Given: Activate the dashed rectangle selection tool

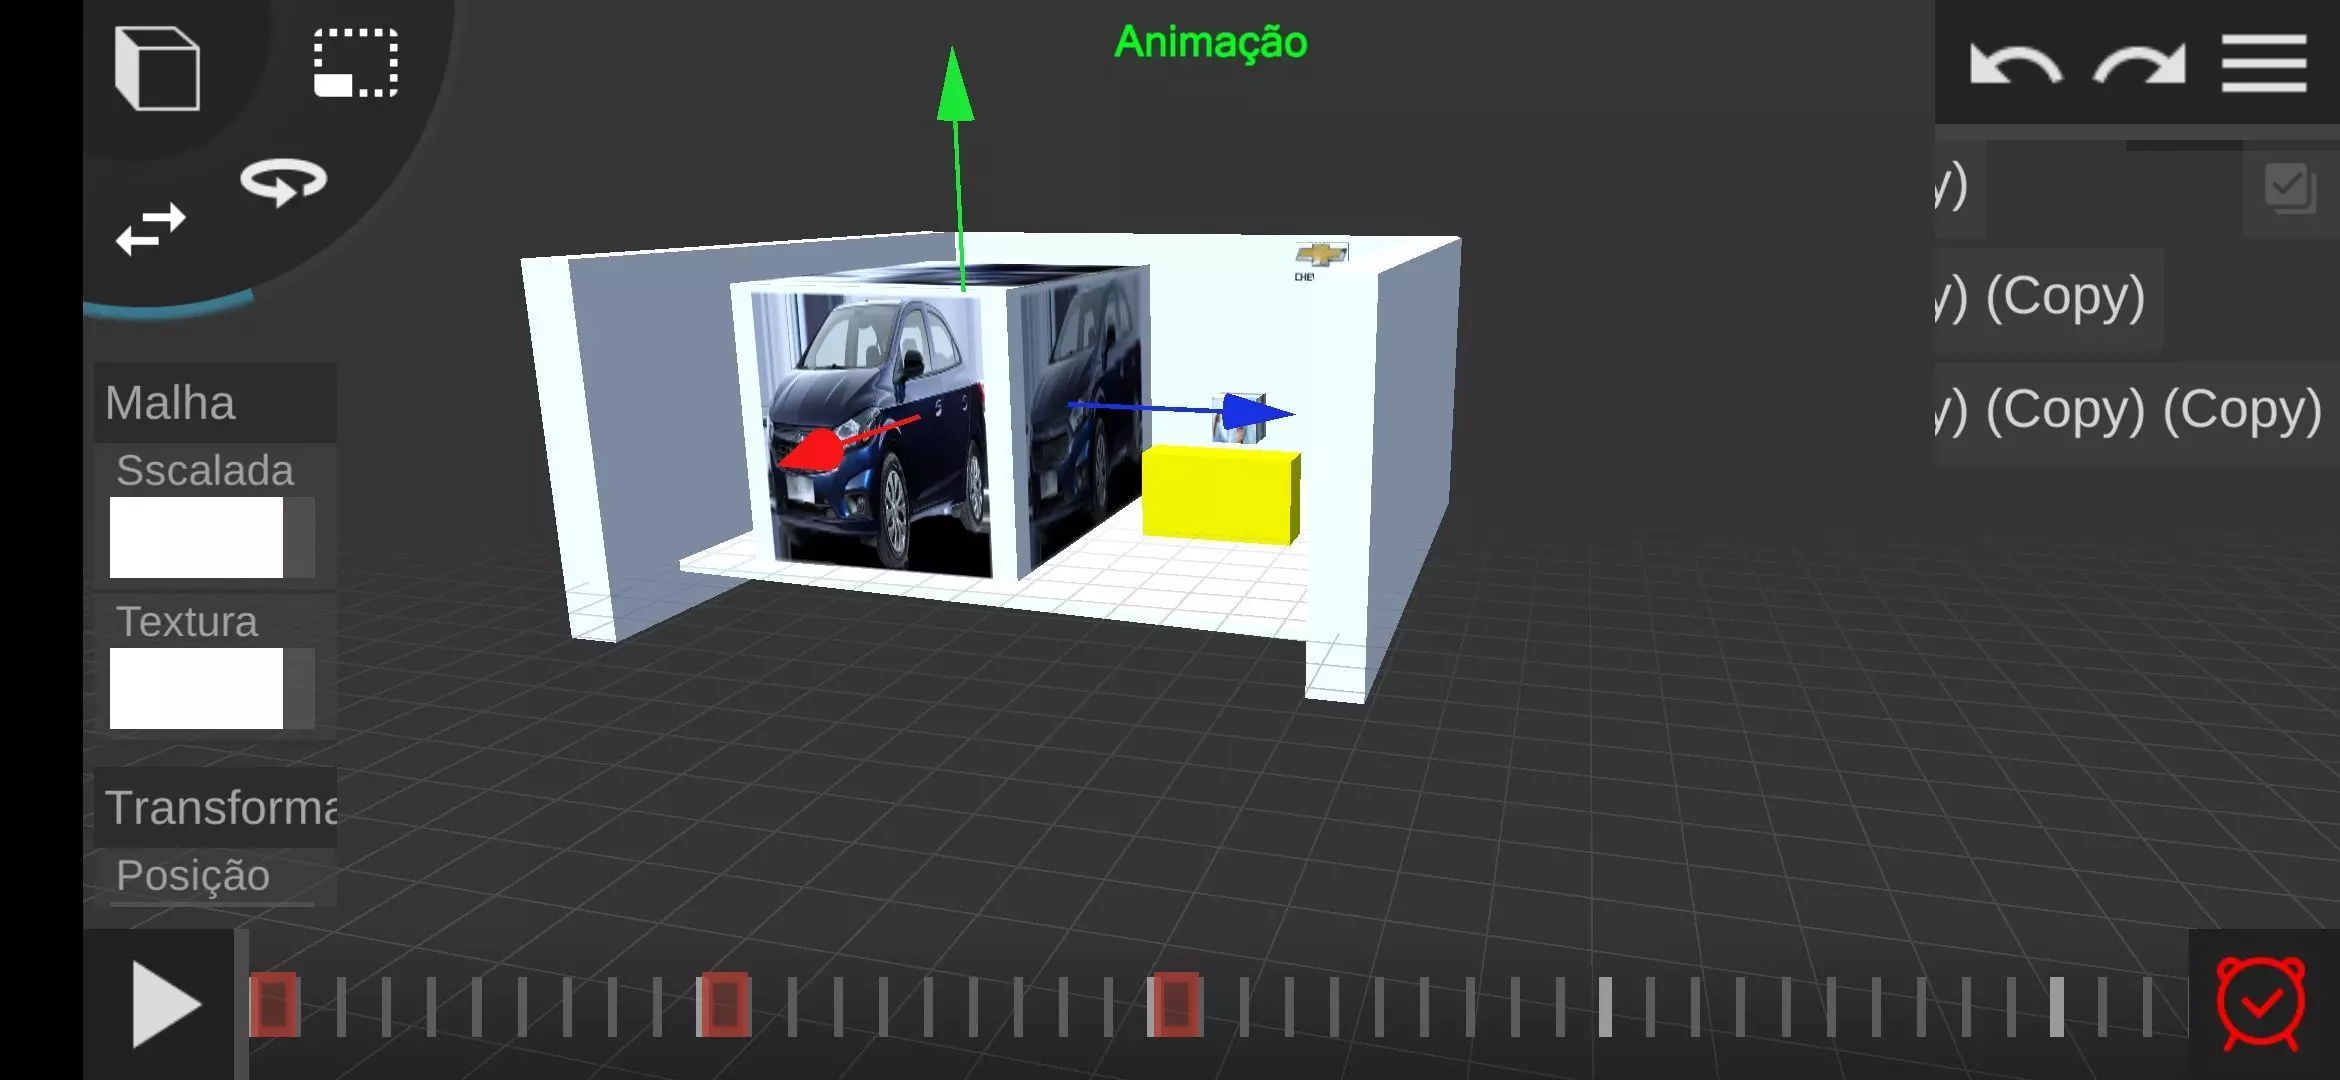Looking at the screenshot, I should point(356,63).
